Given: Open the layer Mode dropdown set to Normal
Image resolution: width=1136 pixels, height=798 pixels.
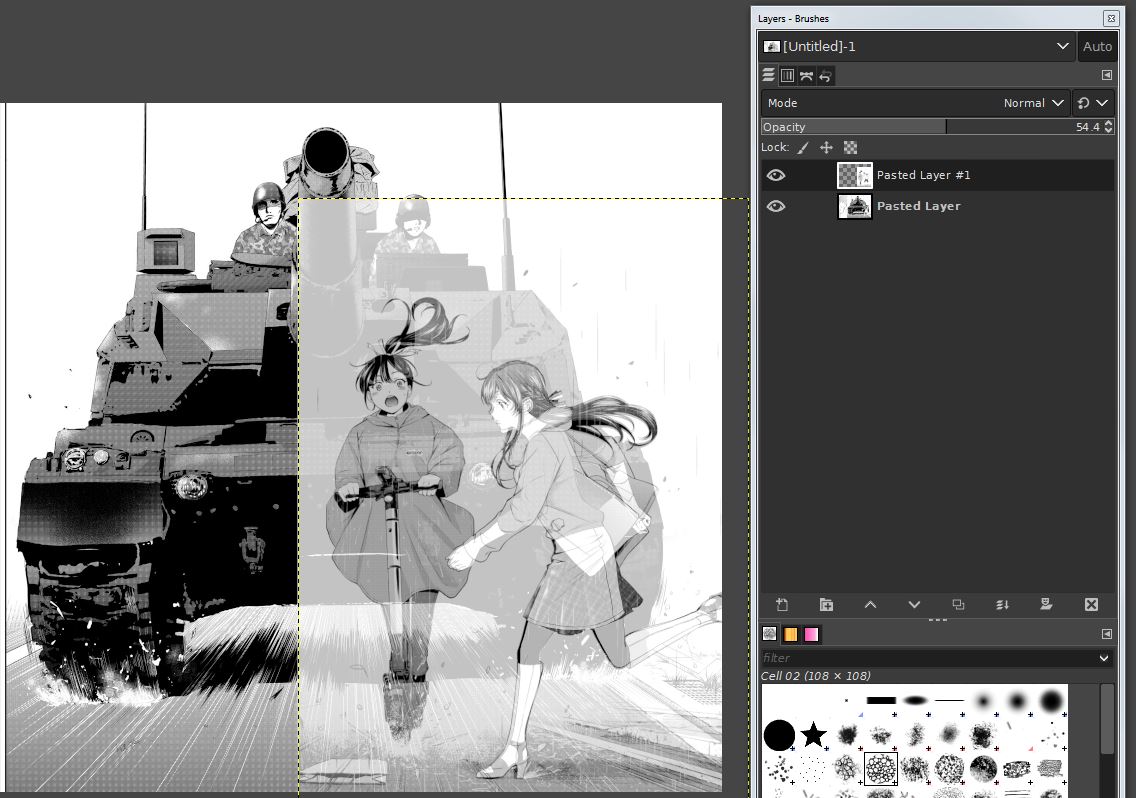Looking at the screenshot, I should pyautogui.click(x=915, y=103).
